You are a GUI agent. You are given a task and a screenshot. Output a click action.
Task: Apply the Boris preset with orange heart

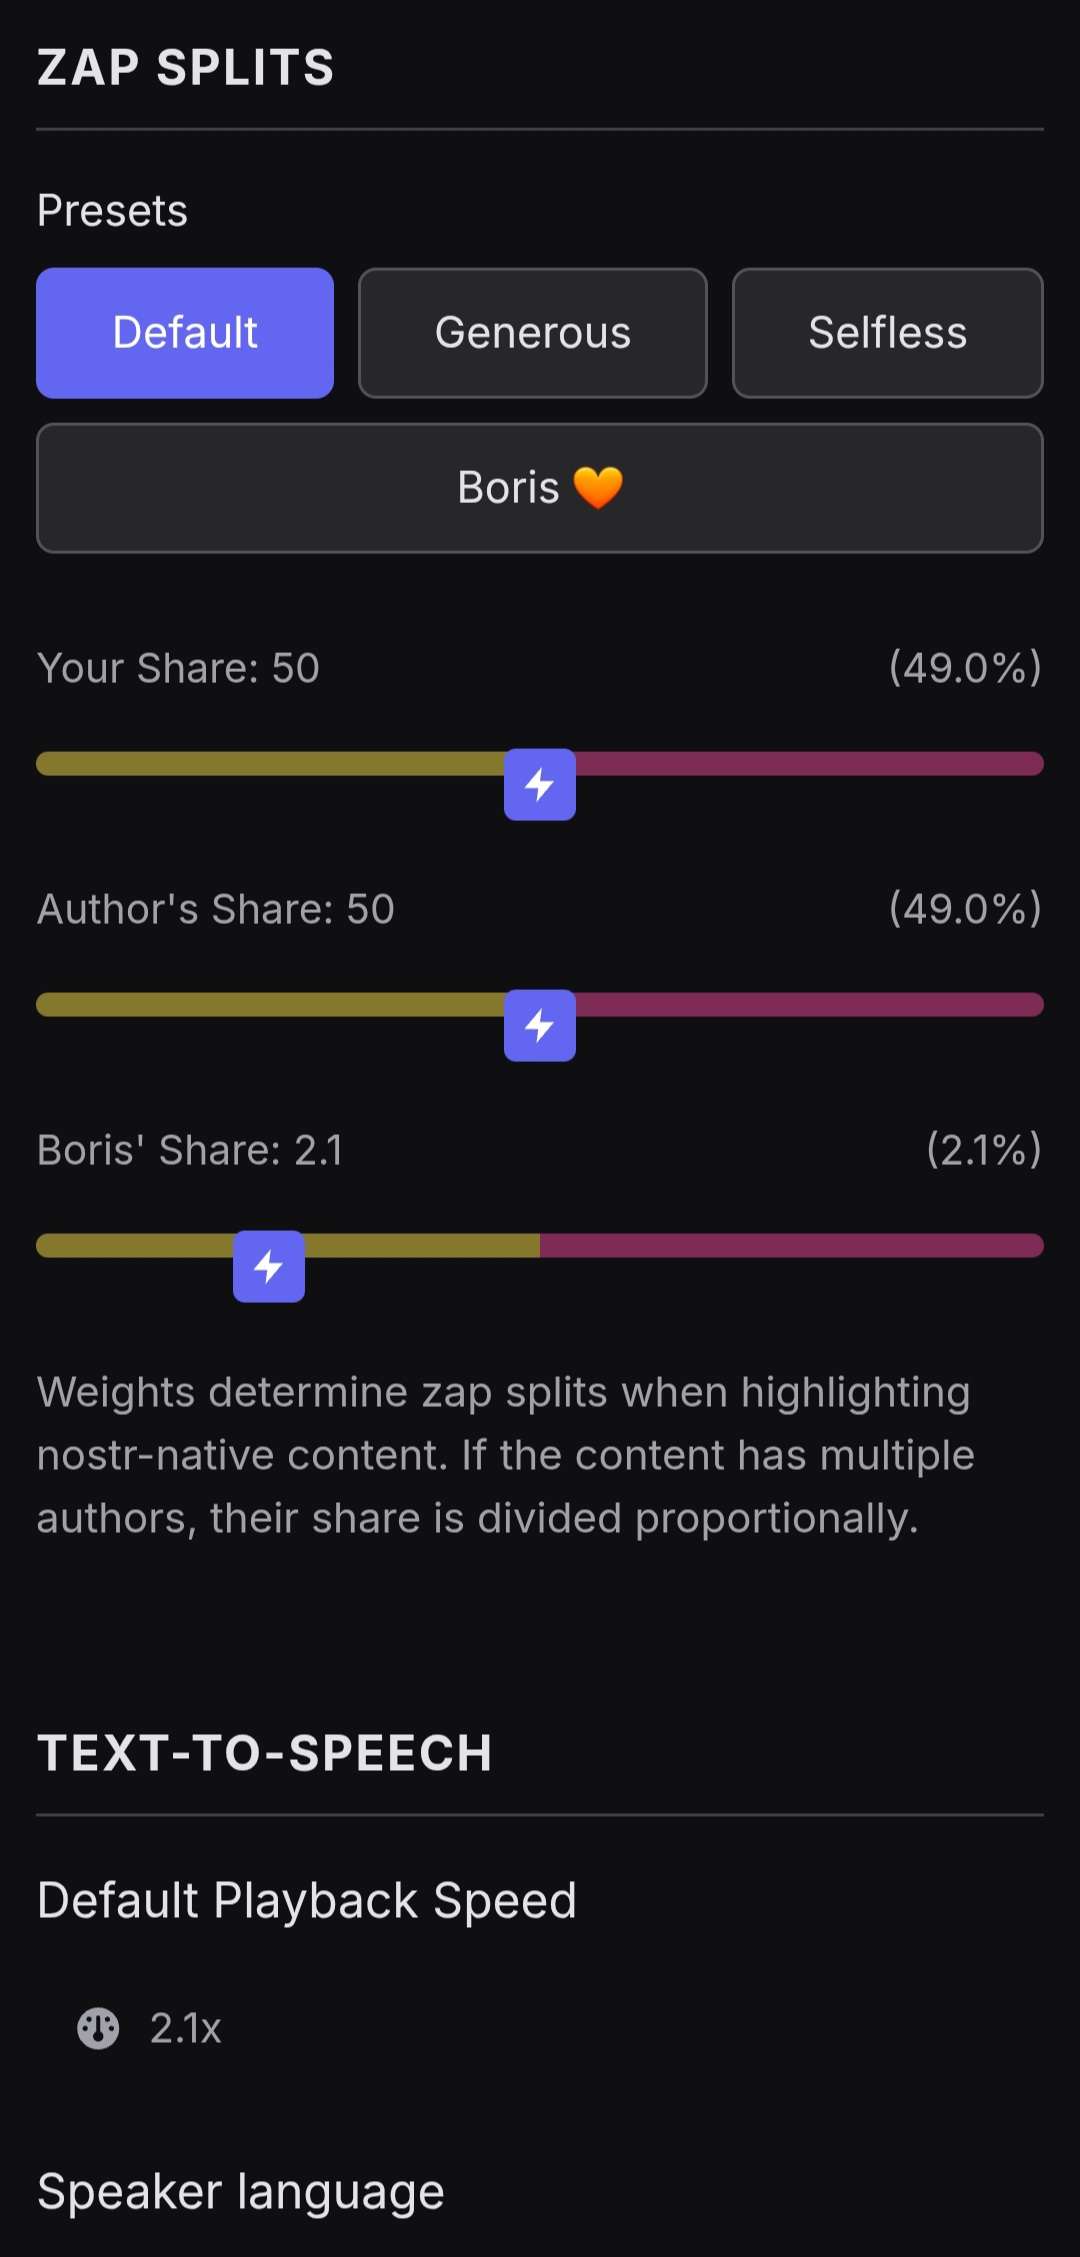pyautogui.click(x=540, y=488)
